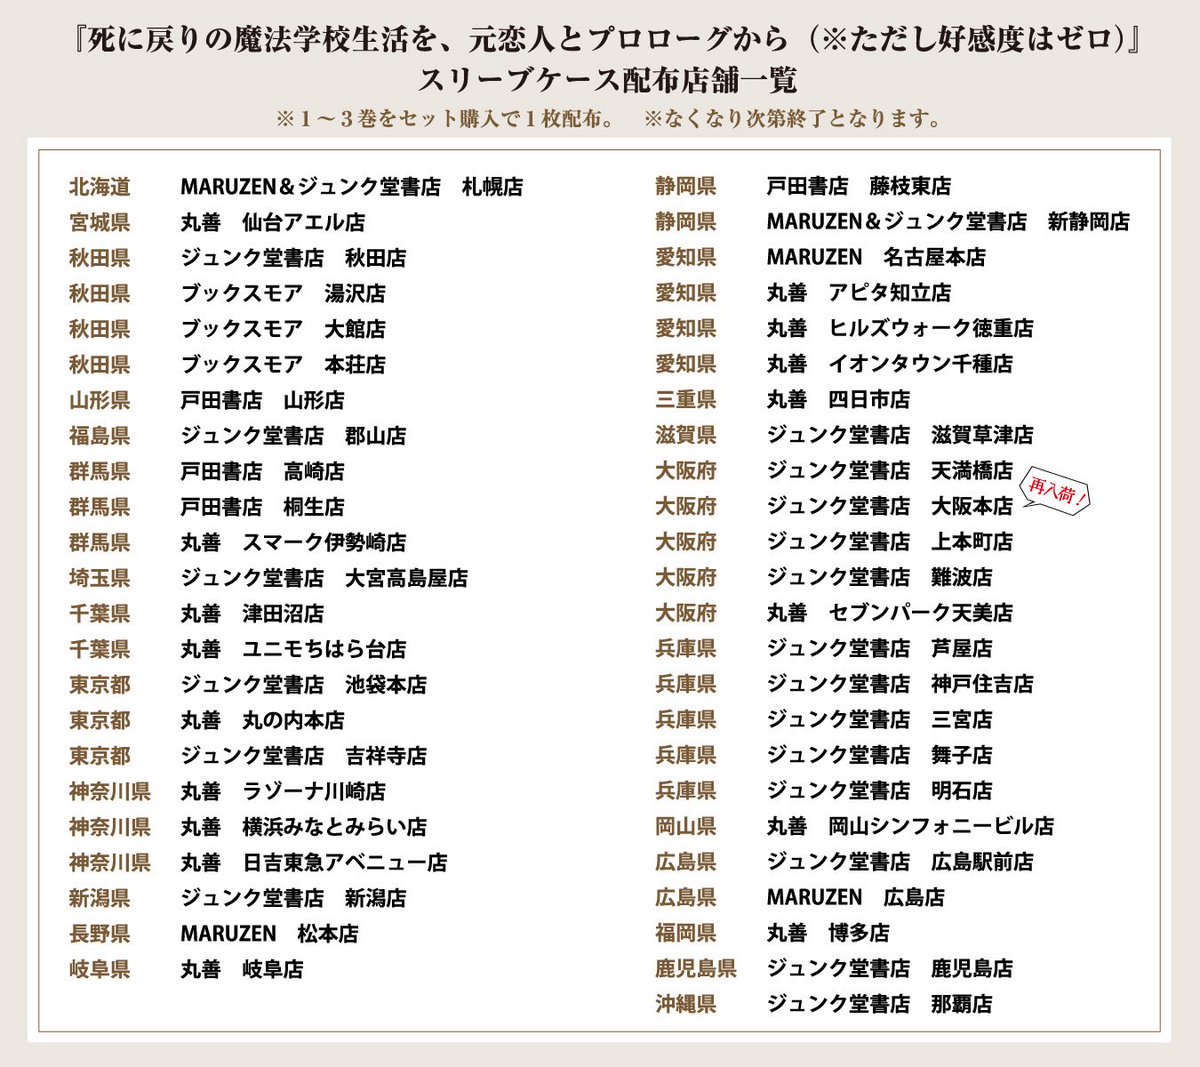Select 戸田書店 山形店
Viewport: 1200px width, 1067px height.
pos(263,400)
